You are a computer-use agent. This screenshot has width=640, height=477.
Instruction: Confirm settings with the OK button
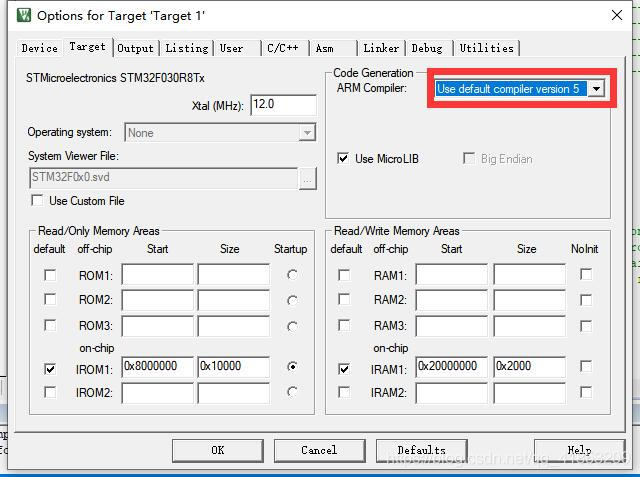(218, 450)
